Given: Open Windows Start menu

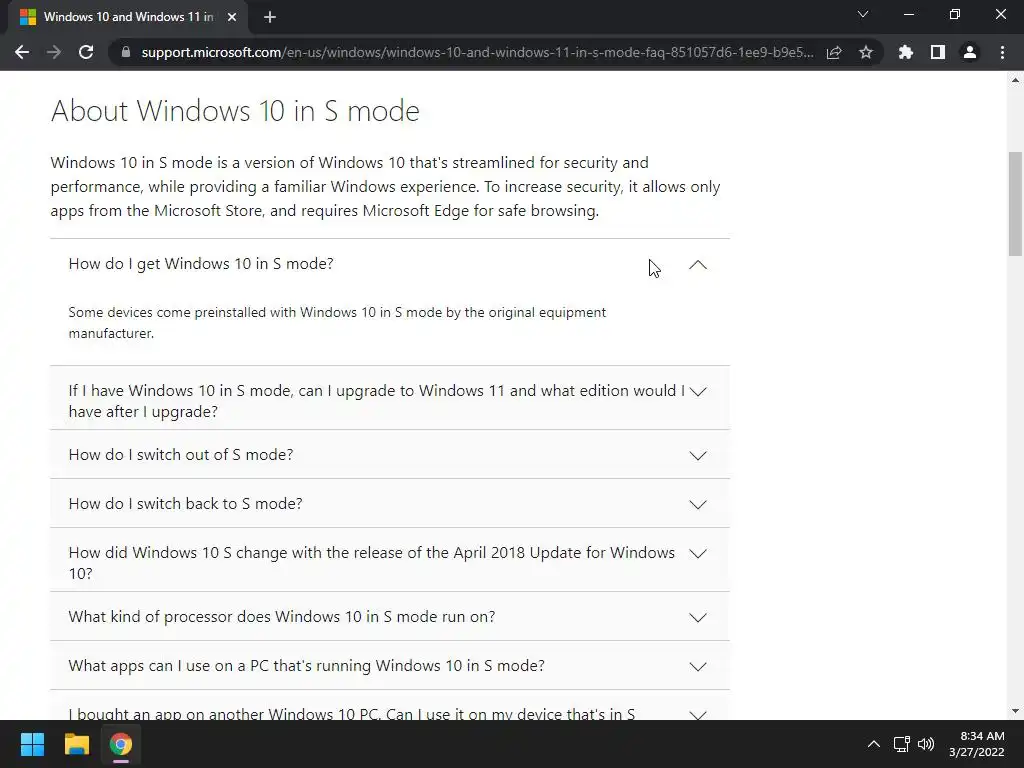Looking at the screenshot, I should (32, 744).
